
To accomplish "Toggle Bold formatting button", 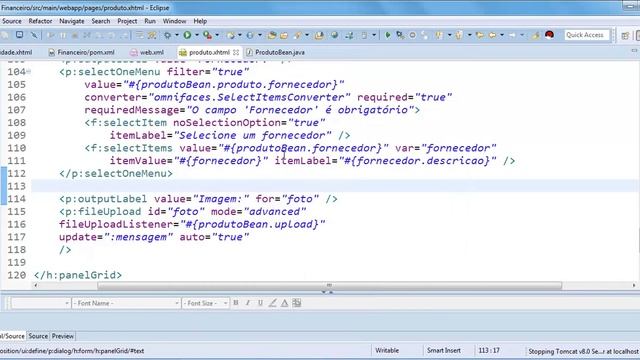I will click(x=236, y=303).
